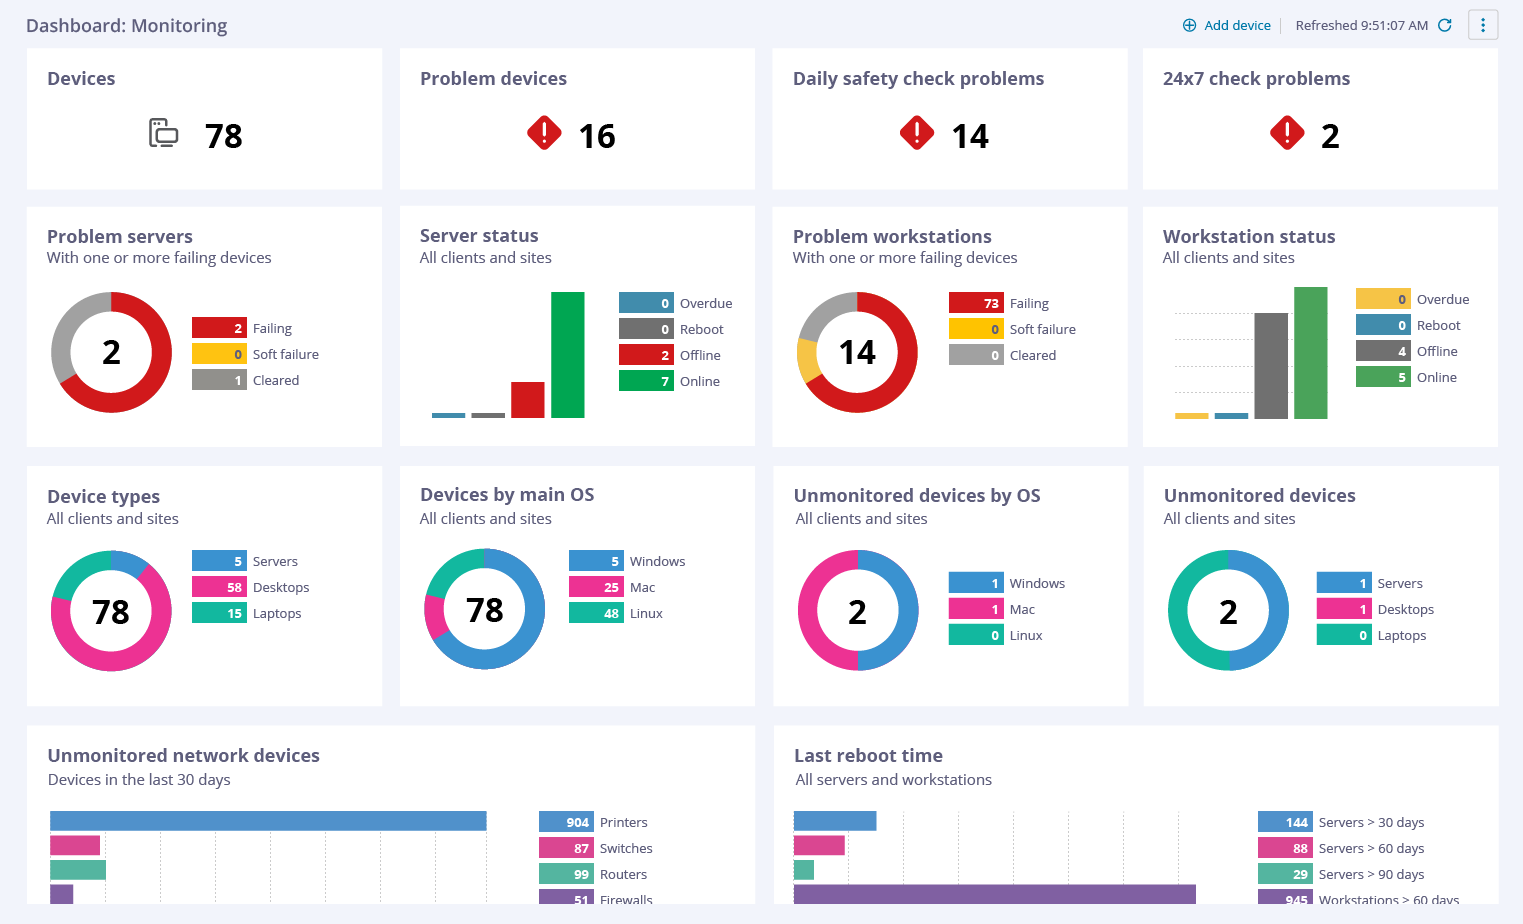
Task: Select Reboot legend in Workstation status
Action: [x=1409, y=325]
